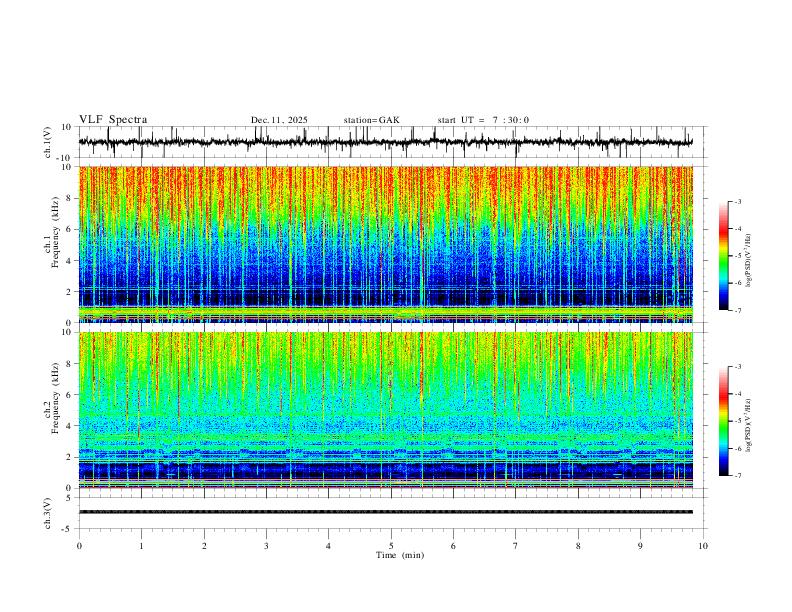Image resolution: width=792 pixels, height=612 pixels.
Task: Click time axis tick label "9"
Action: point(640,546)
